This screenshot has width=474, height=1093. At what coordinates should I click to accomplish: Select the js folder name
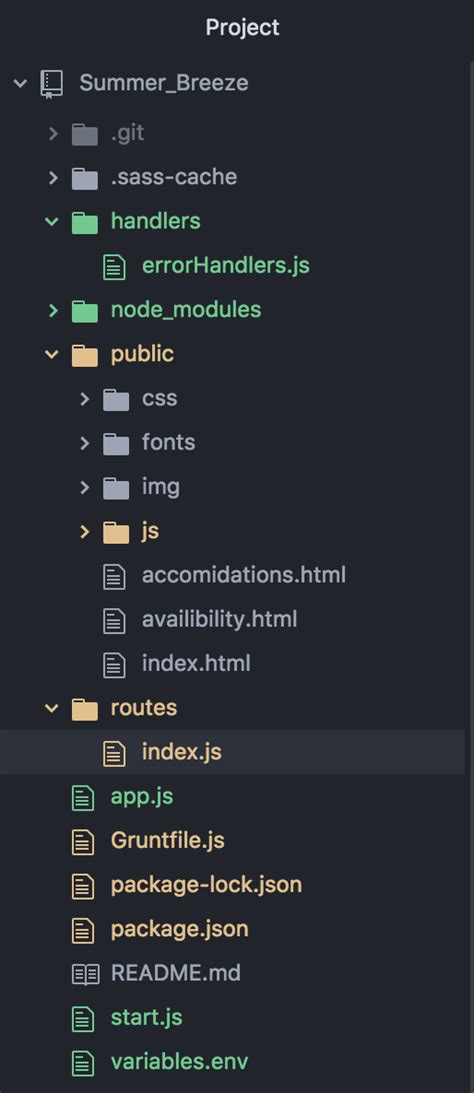click(x=151, y=531)
